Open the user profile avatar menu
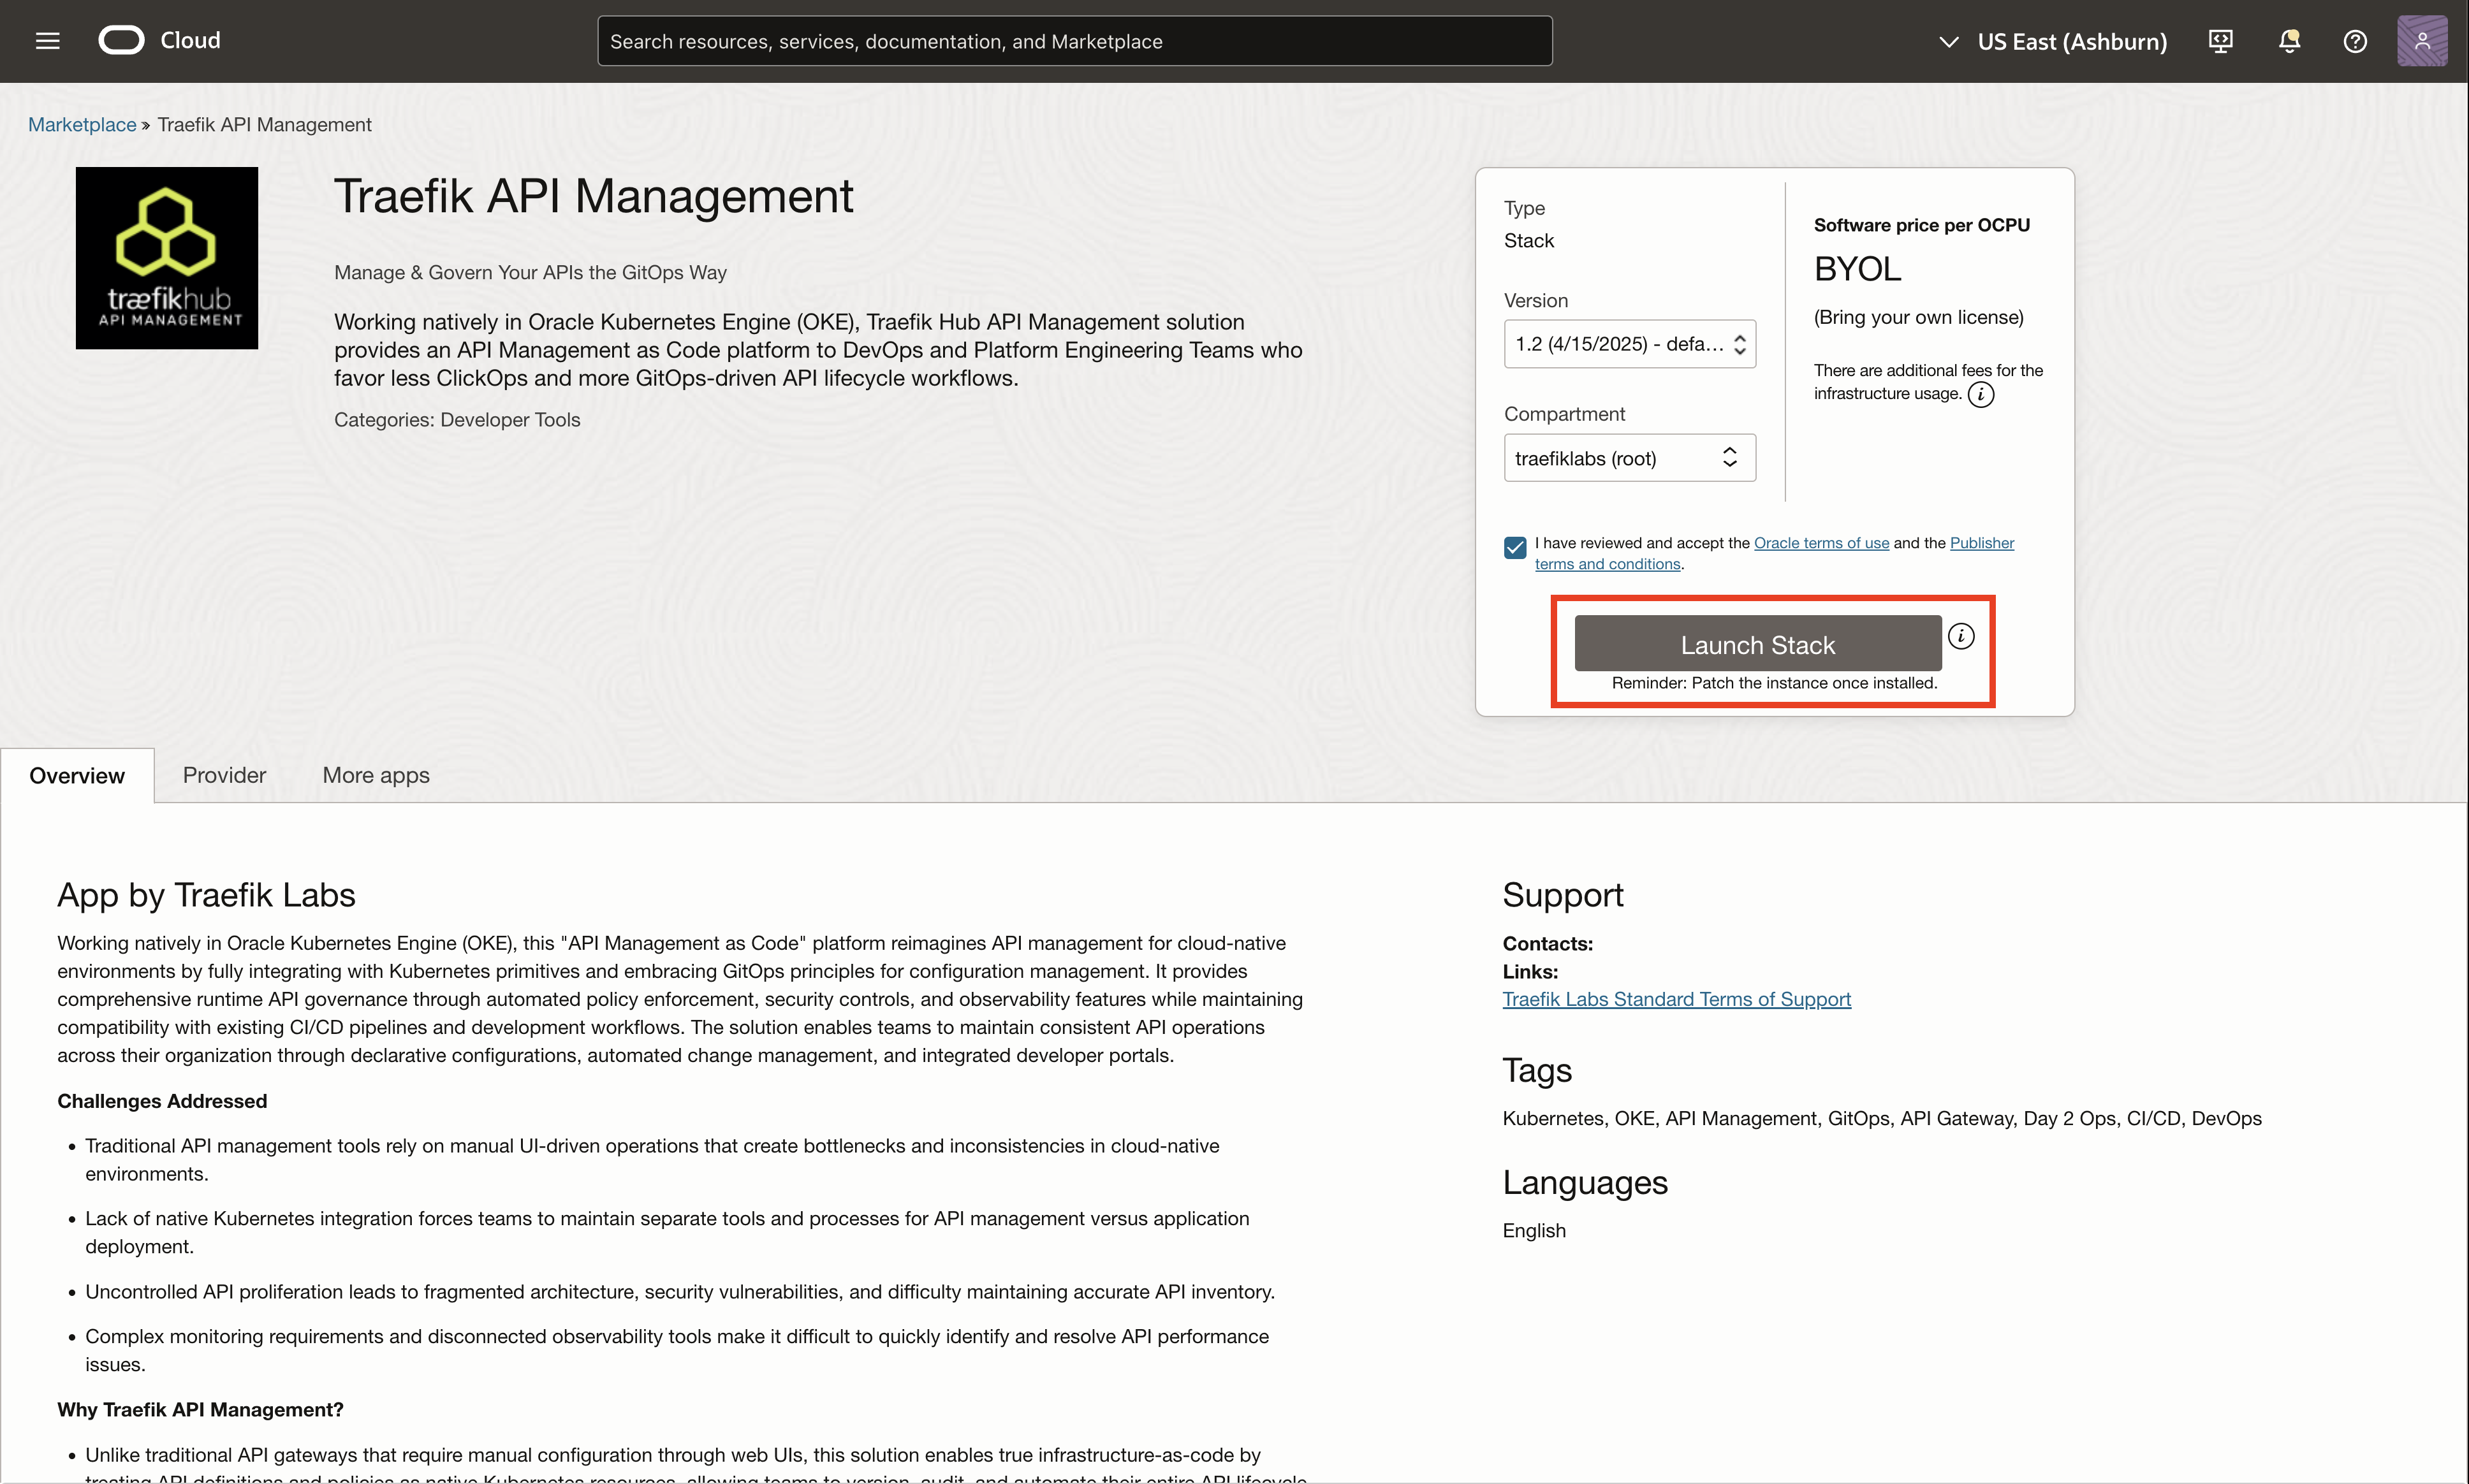 tap(2421, 41)
